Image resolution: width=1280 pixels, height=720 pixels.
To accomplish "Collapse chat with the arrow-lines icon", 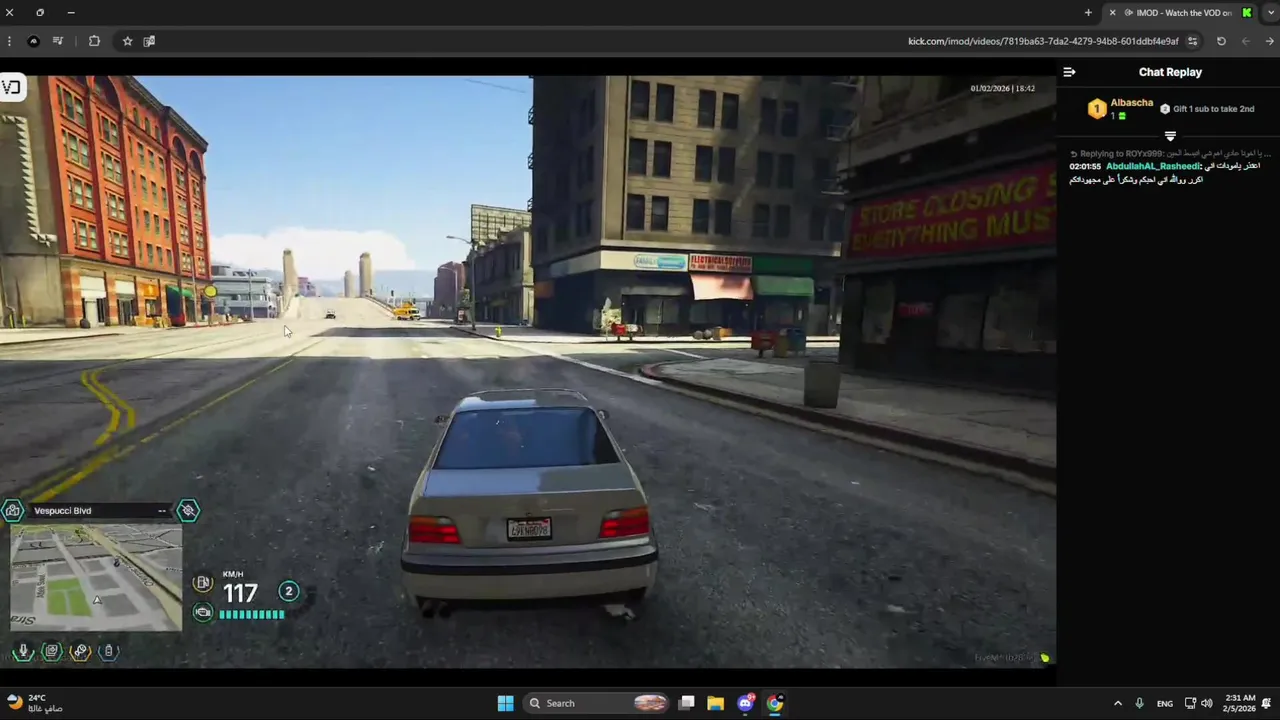I will pyautogui.click(x=1069, y=72).
